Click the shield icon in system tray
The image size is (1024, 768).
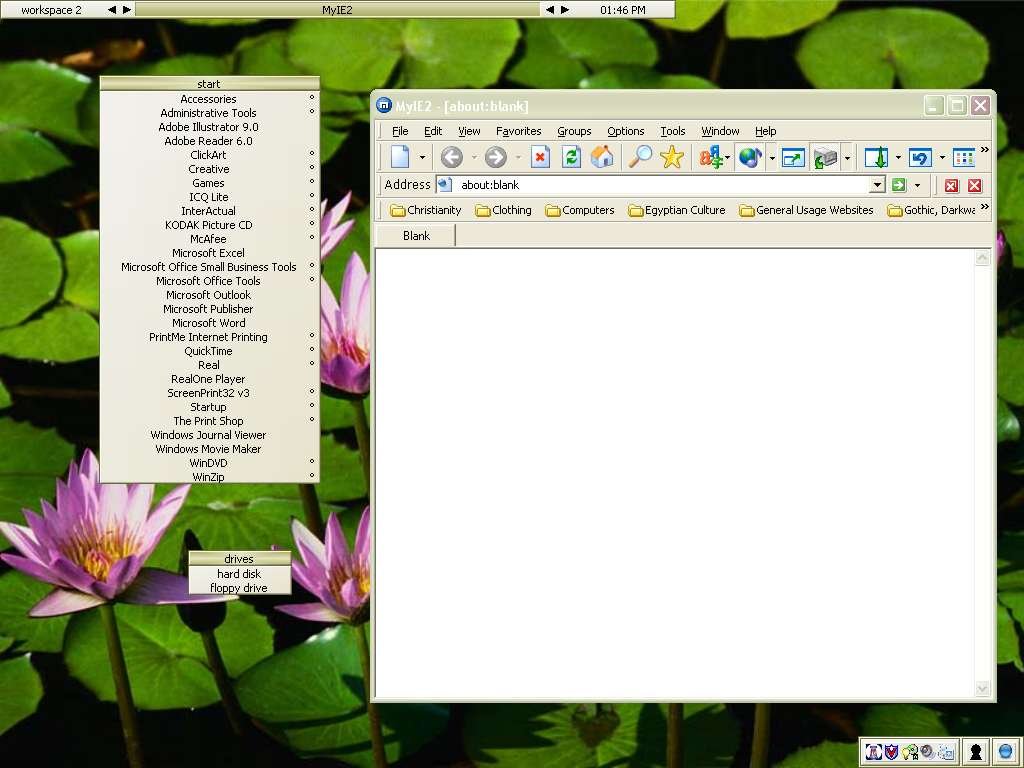tap(891, 752)
